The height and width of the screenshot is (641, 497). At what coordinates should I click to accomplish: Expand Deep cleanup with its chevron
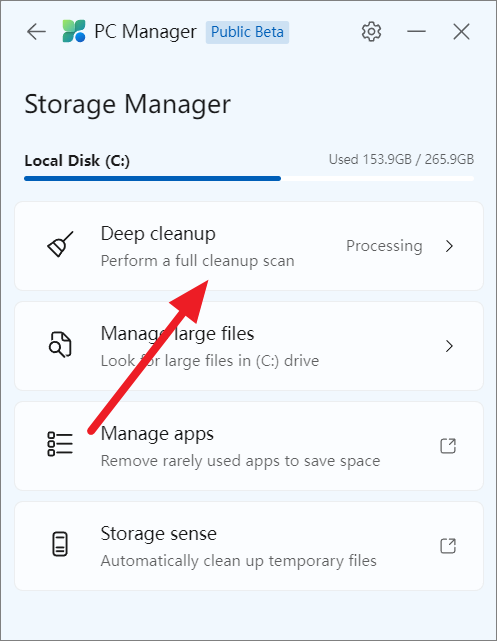(x=449, y=246)
